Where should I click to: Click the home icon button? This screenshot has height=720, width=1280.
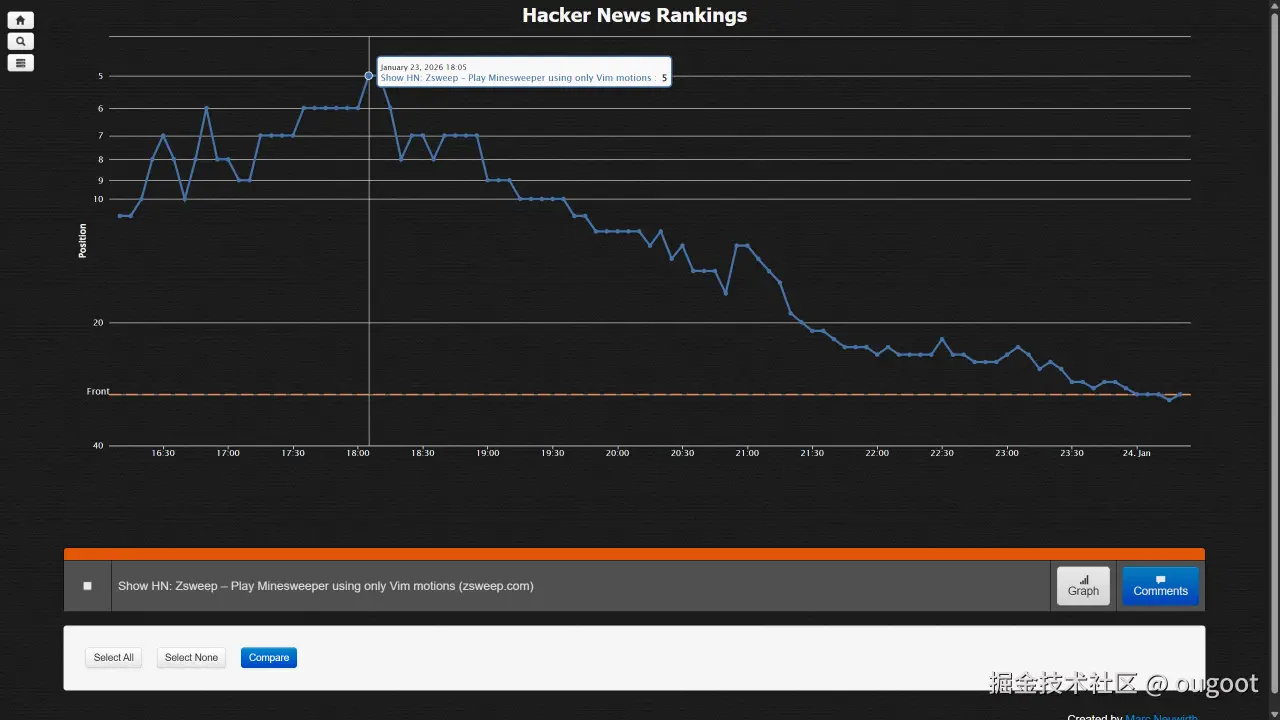[20, 20]
